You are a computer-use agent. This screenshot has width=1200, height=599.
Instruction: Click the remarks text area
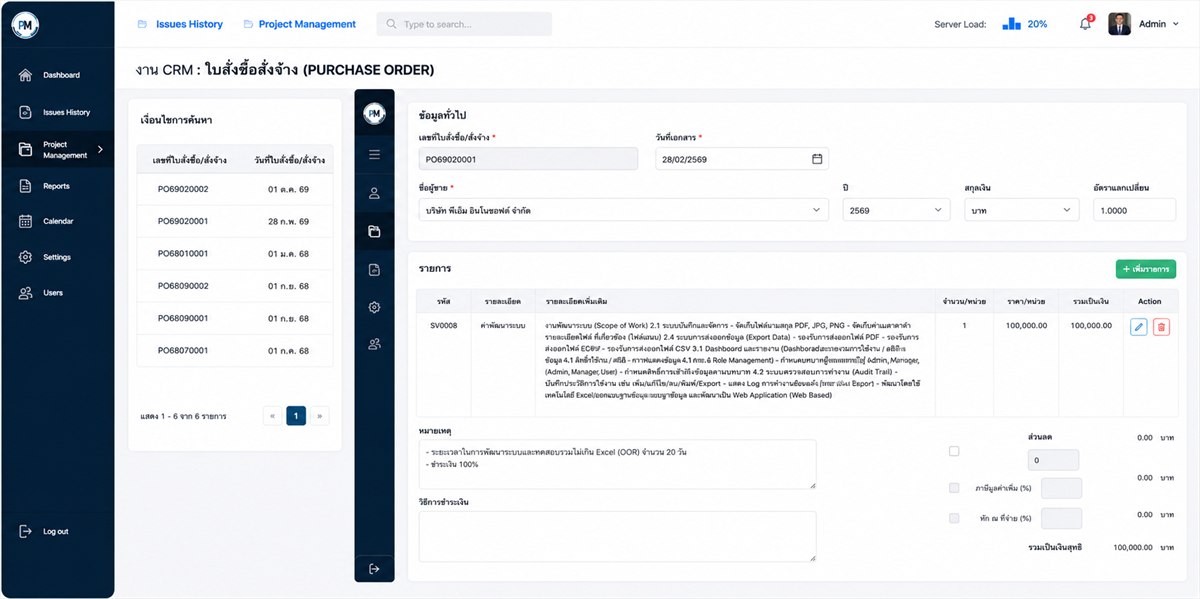(617, 464)
